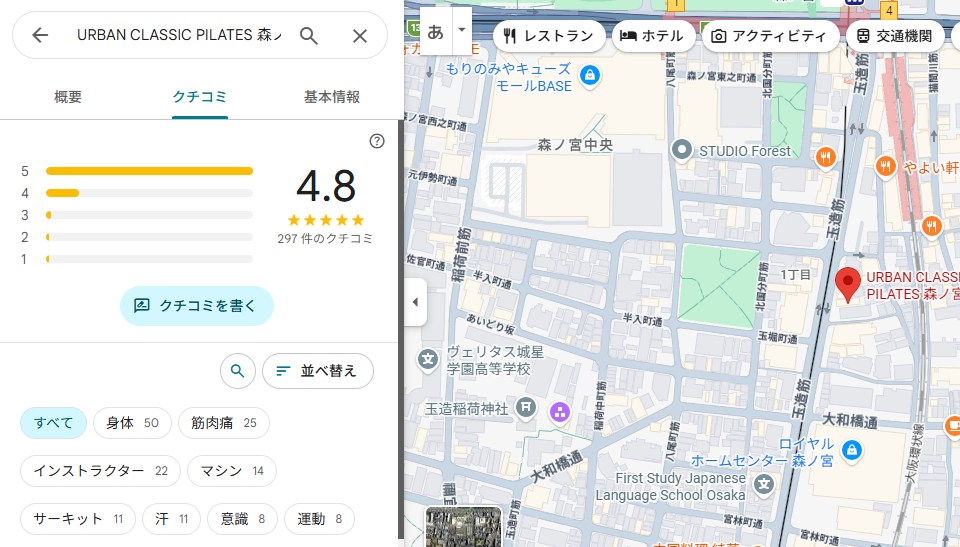The width and height of the screenshot is (960, 547).
Task: Select the すべて review filter chip
Action: click(x=54, y=423)
